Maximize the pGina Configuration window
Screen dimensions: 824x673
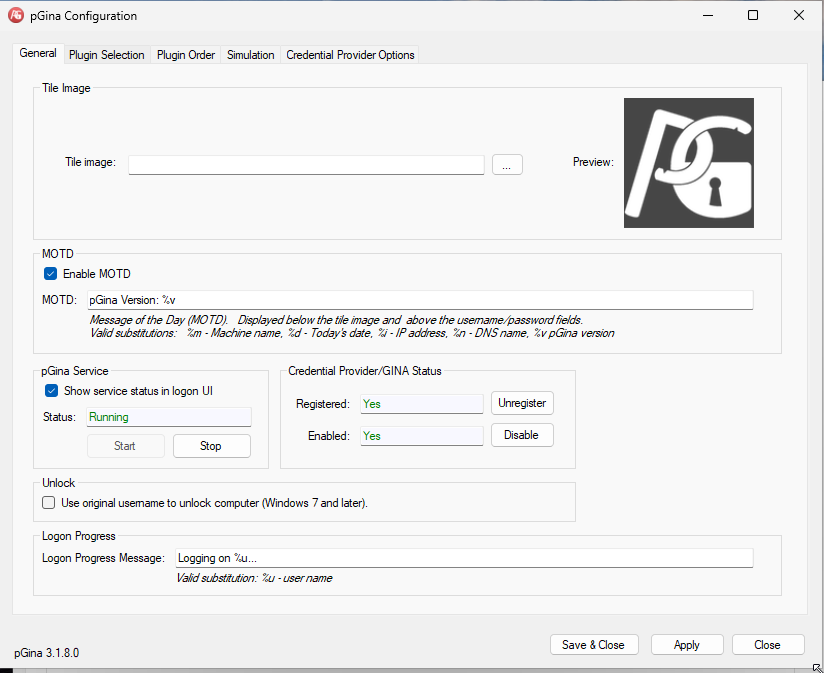click(753, 15)
